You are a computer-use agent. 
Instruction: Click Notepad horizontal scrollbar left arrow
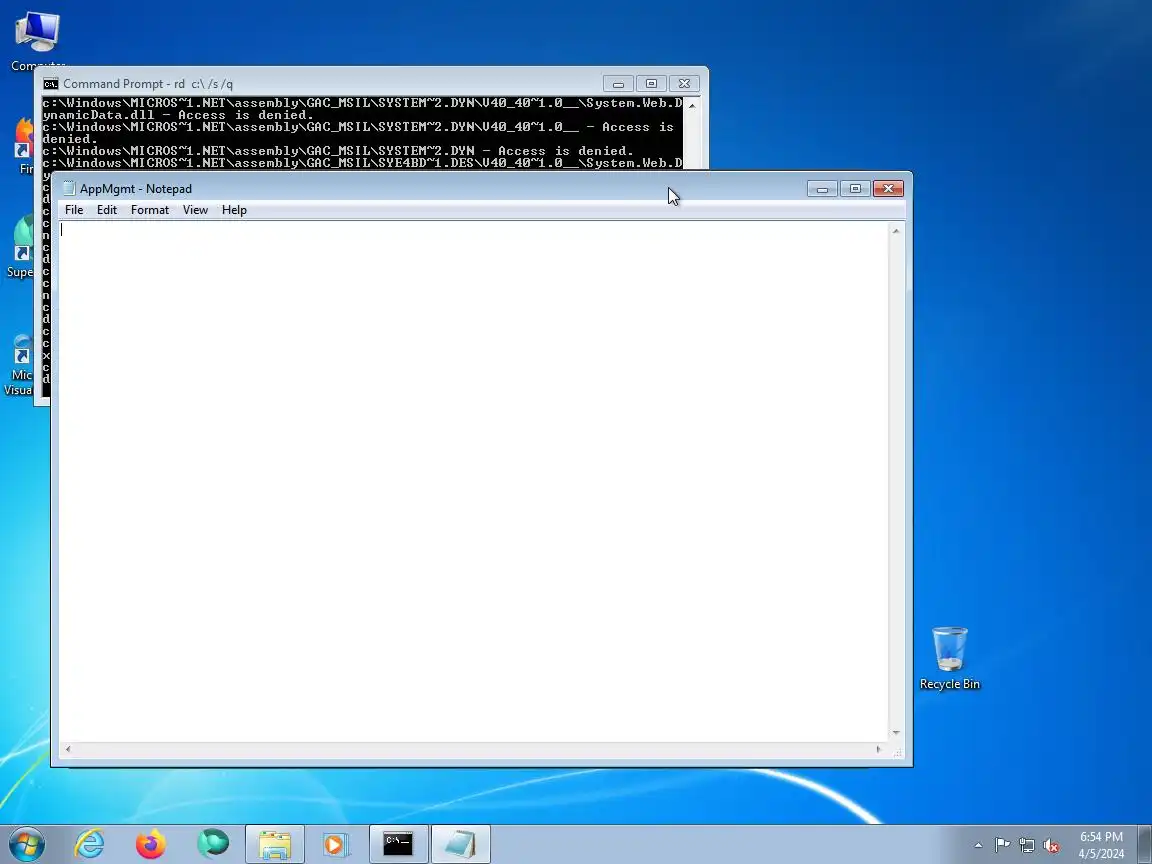click(x=68, y=749)
